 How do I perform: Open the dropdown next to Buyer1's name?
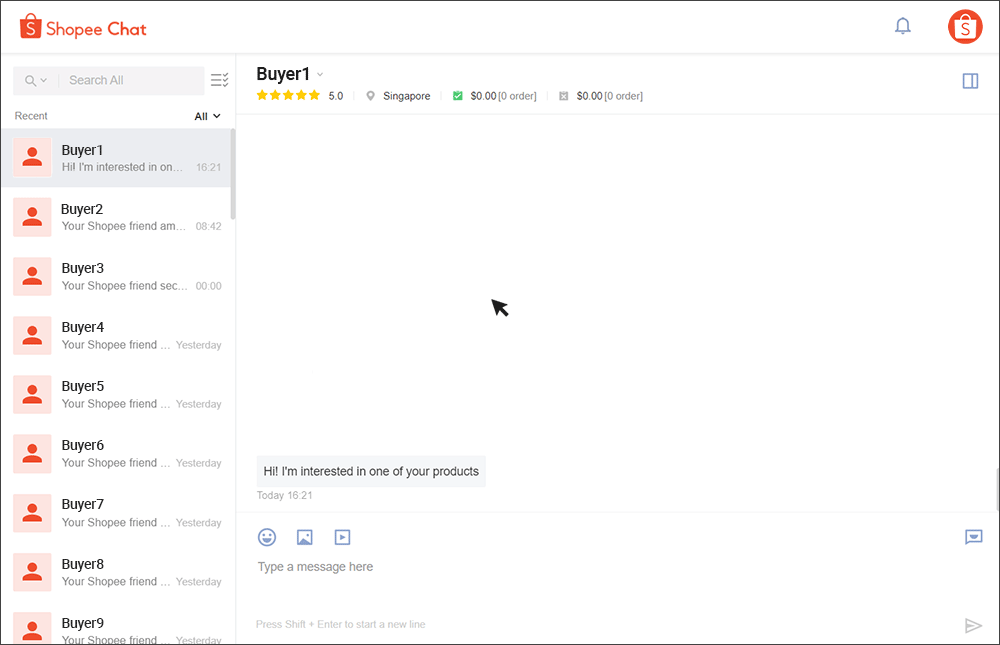(x=318, y=74)
